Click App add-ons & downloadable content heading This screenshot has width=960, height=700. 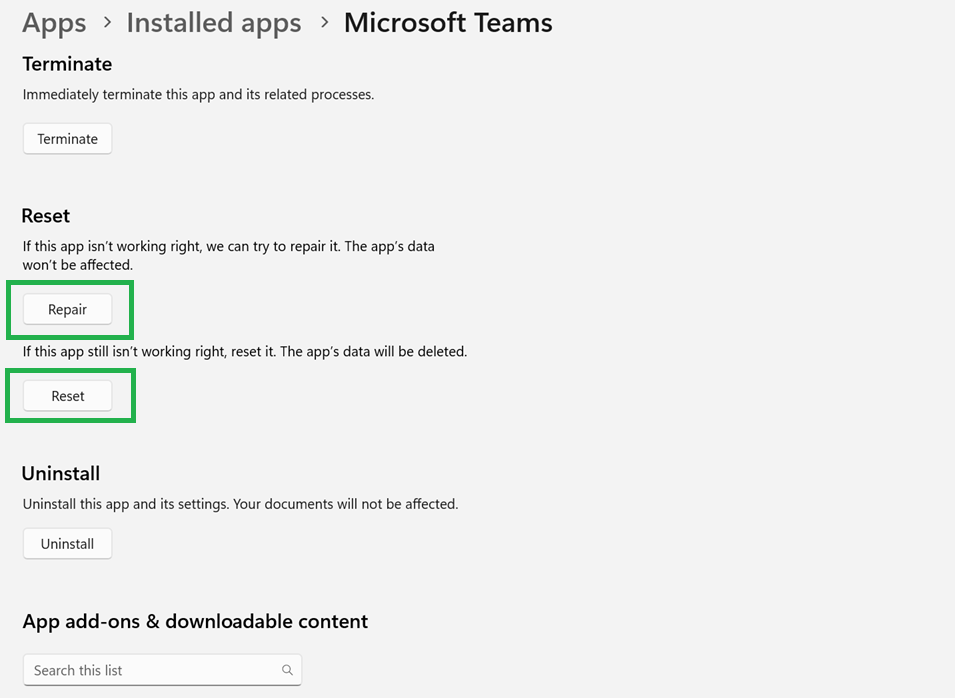click(195, 622)
